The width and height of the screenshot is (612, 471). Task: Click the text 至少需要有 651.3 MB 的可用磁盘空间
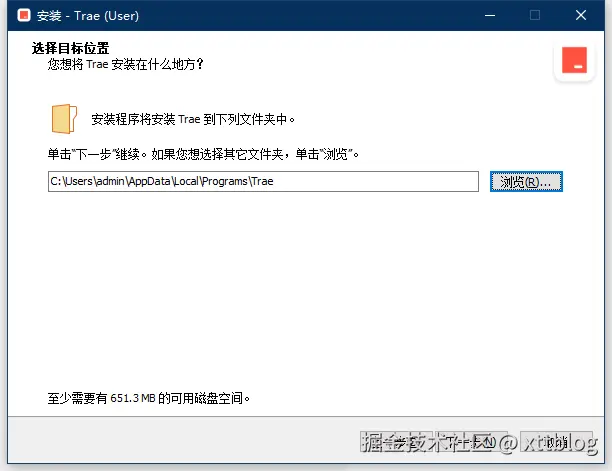tap(149, 398)
